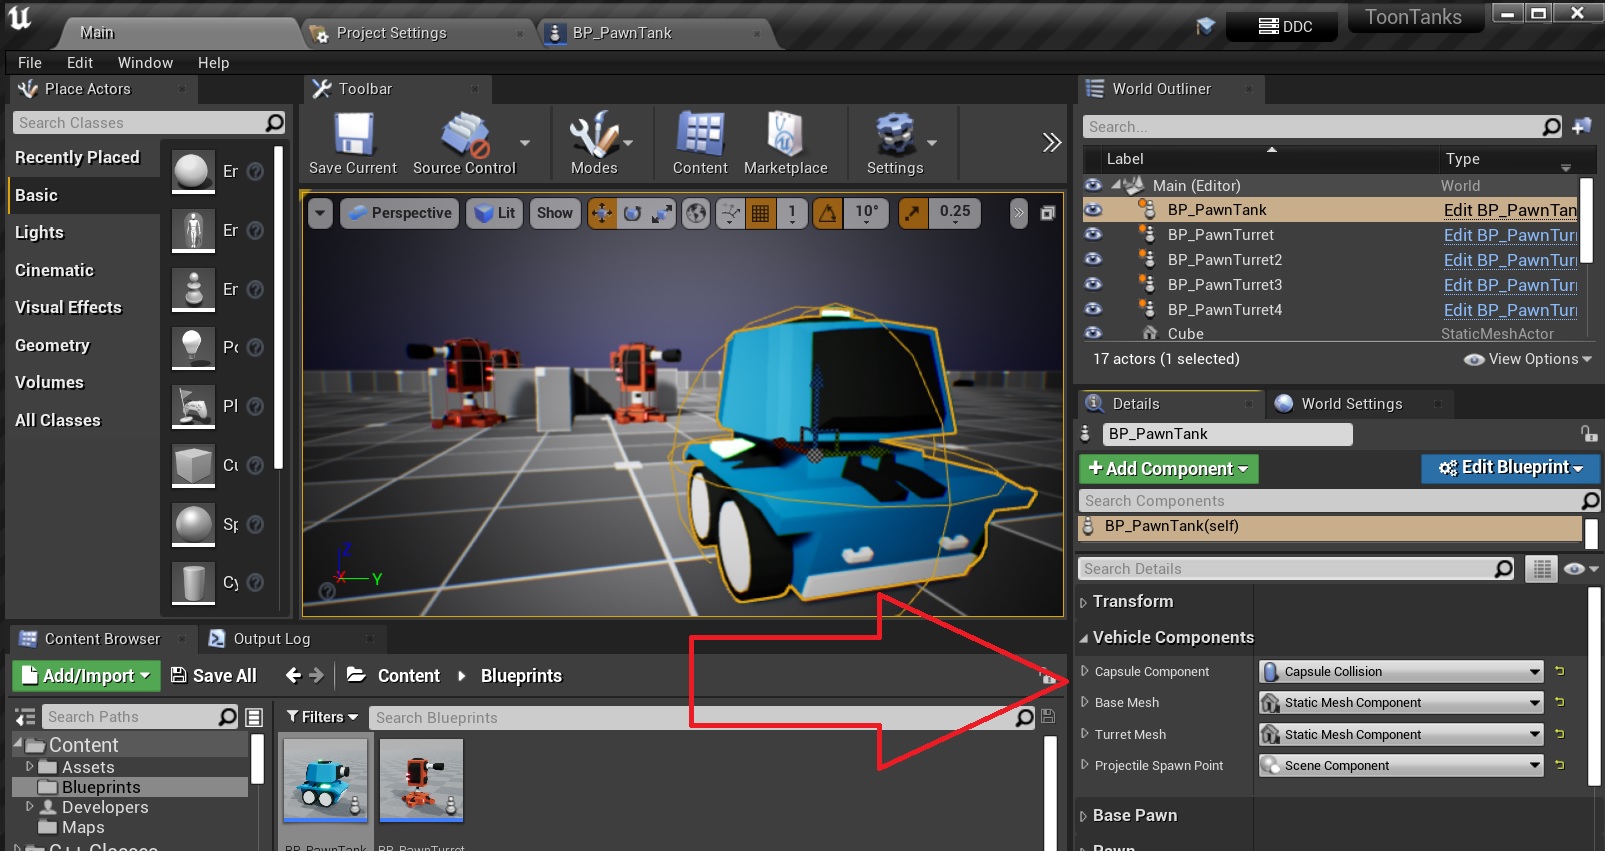Switch to the World Settings tab
The height and width of the screenshot is (851, 1605).
[1351, 404]
